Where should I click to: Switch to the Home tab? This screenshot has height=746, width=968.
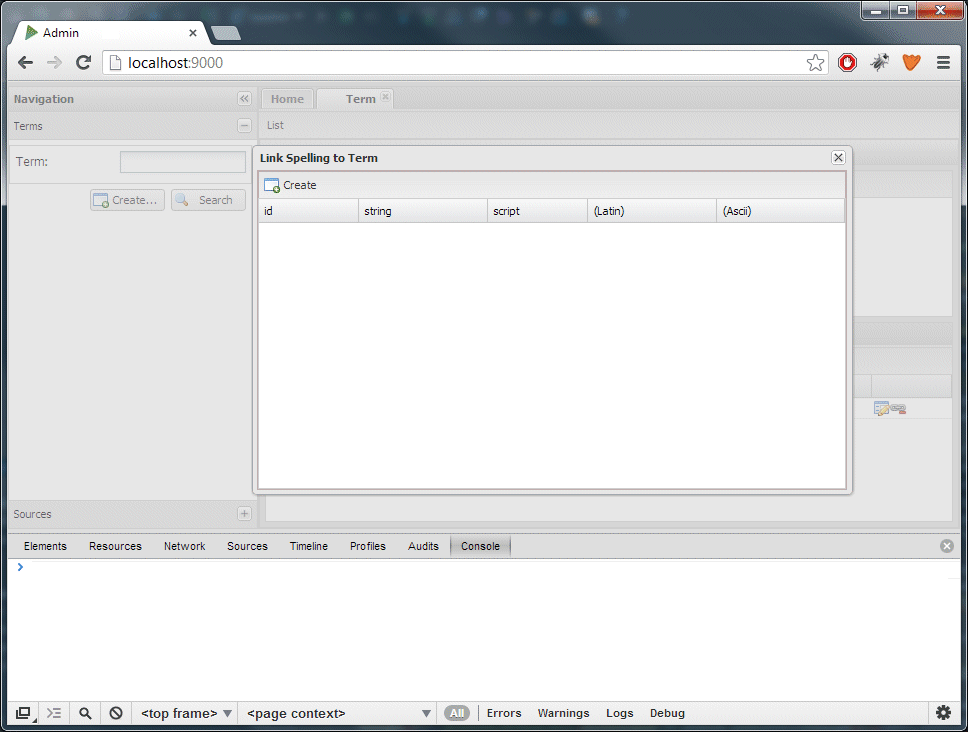click(287, 99)
